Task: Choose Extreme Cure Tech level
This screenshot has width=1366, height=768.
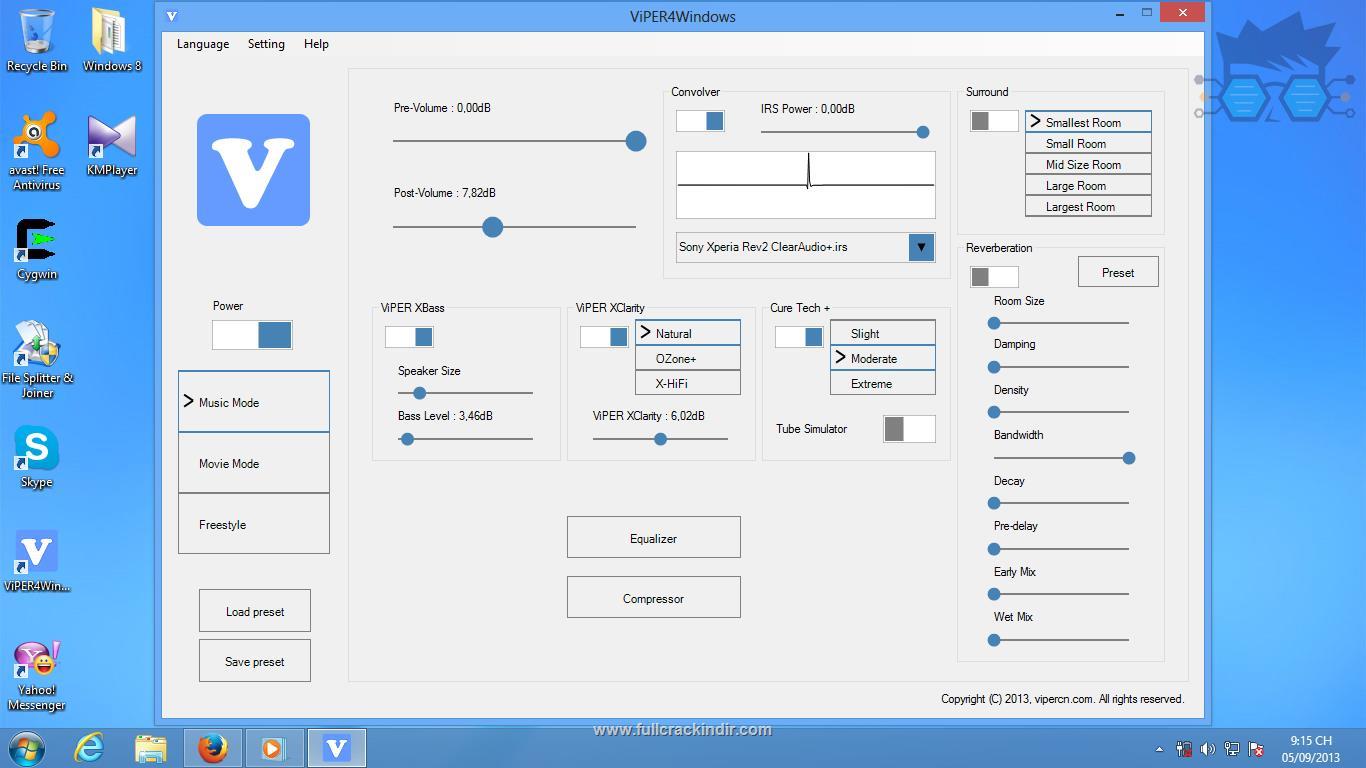Action: 883,383
